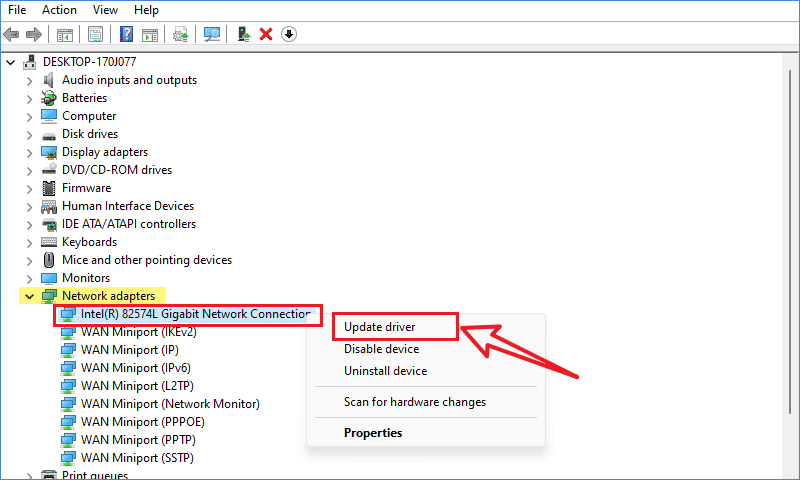Image resolution: width=800 pixels, height=480 pixels.
Task: Select the DVD/CD-ROM drives icon
Action: pyautogui.click(x=49, y=169)
